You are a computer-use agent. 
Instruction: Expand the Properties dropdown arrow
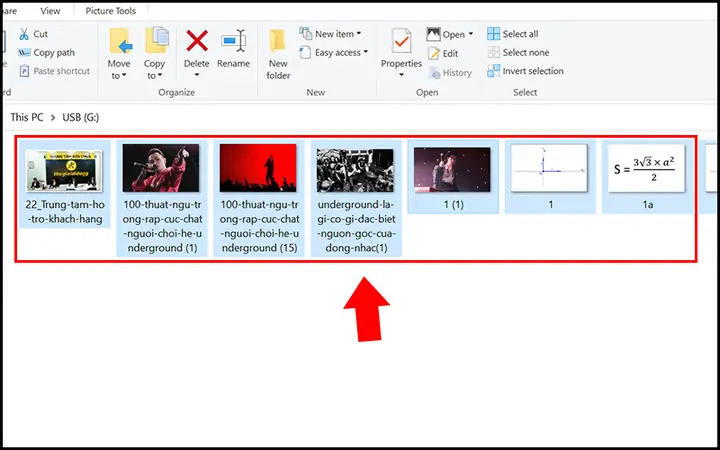pos(401,75)
